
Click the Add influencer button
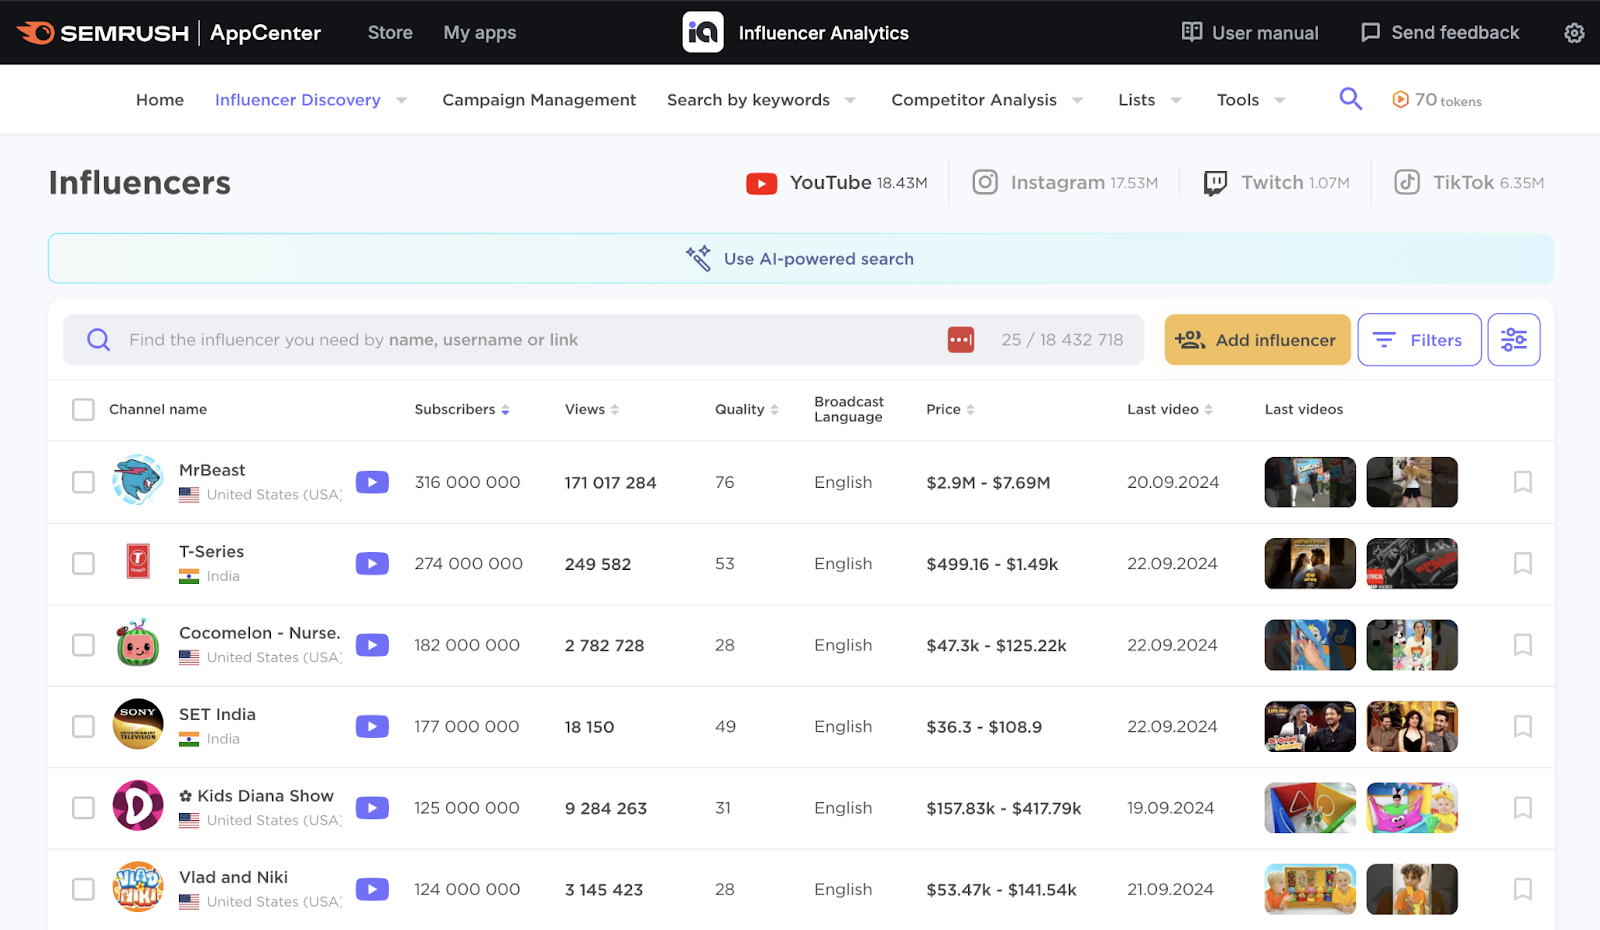click(1257, 340)
